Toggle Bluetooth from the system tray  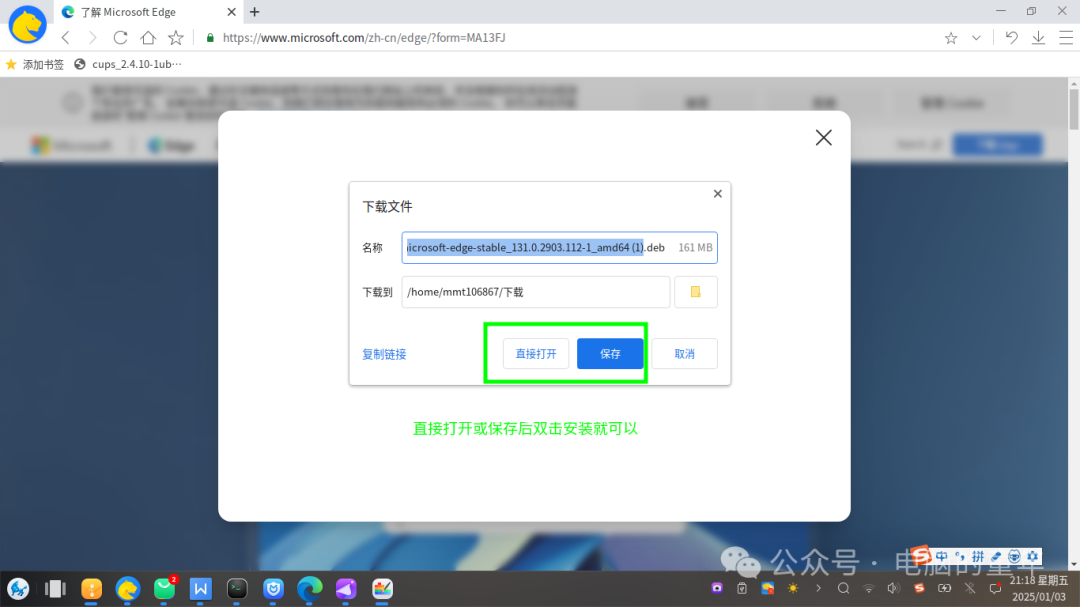(x=970, y=589)
